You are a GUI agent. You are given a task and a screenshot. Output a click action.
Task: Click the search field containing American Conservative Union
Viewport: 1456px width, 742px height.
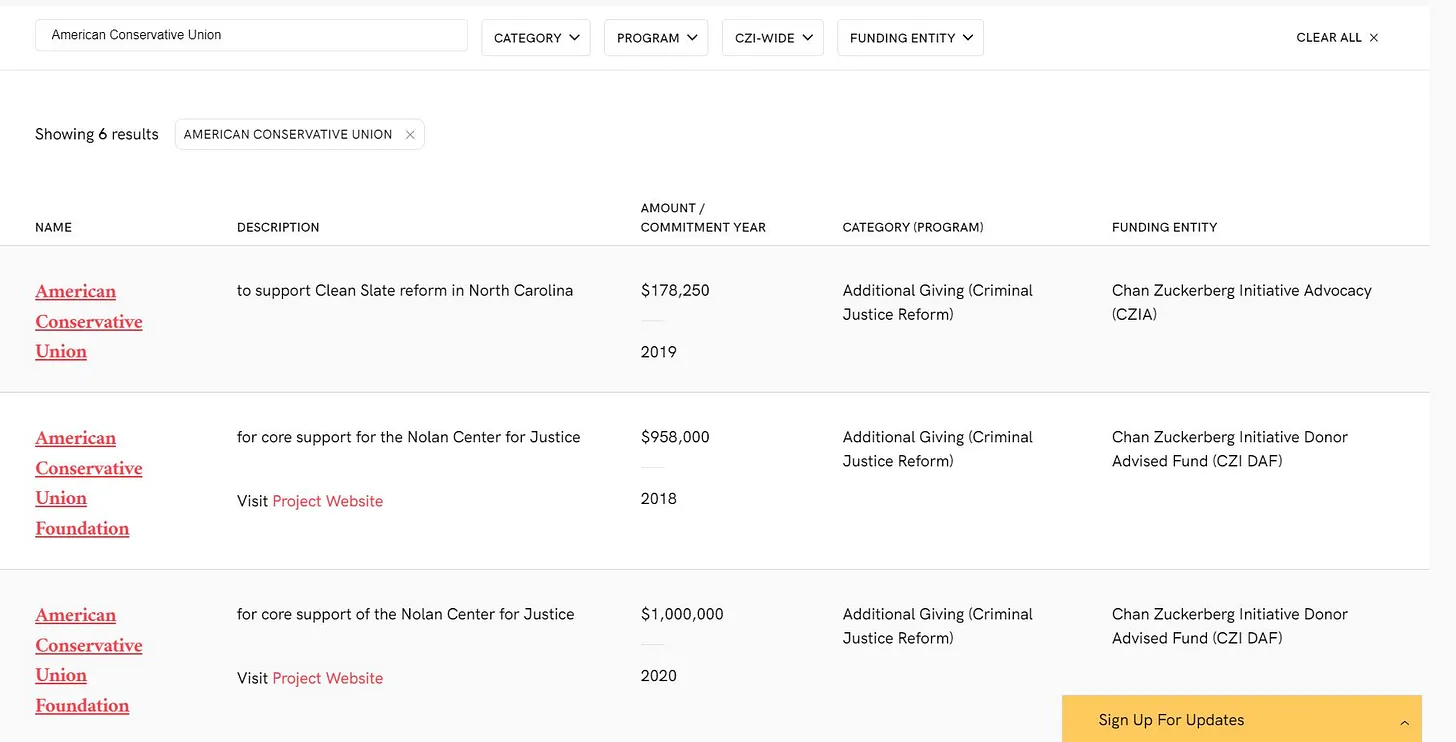click(251, 35)
